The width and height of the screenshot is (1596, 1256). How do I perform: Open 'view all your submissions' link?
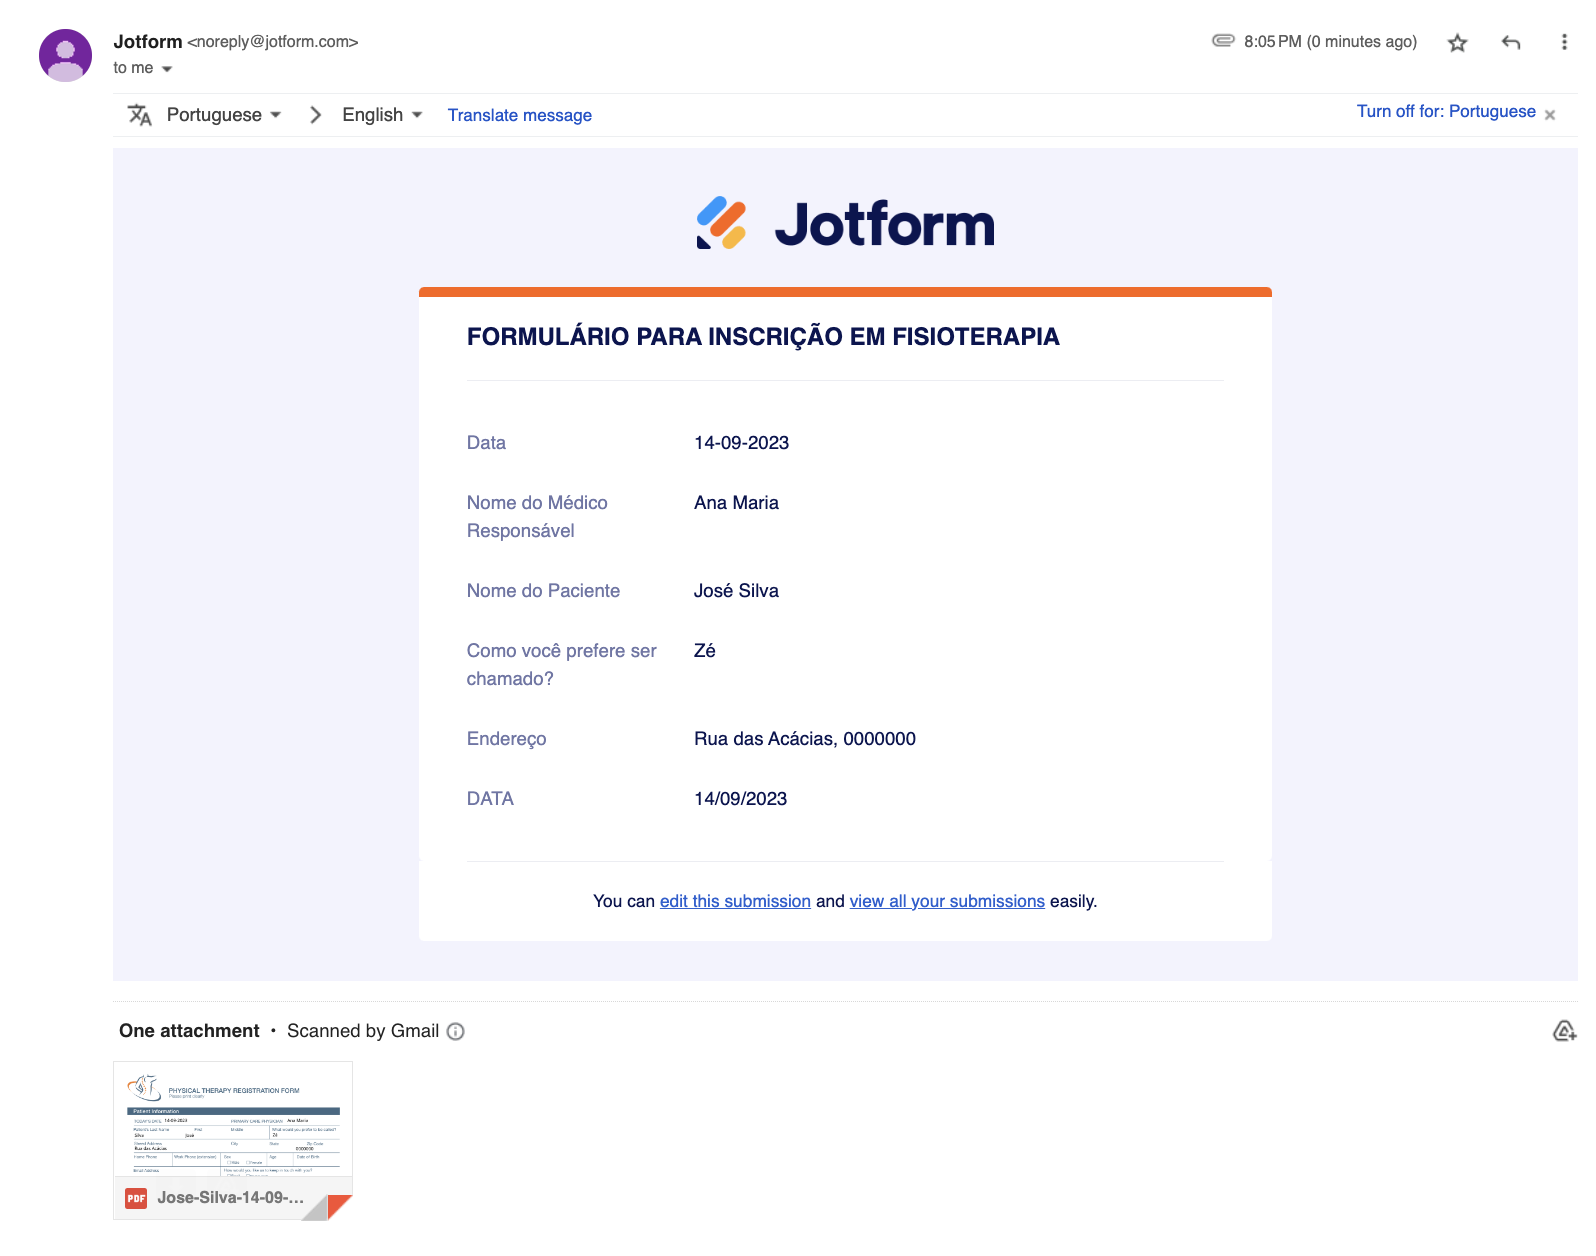click(x=947, y=901)
